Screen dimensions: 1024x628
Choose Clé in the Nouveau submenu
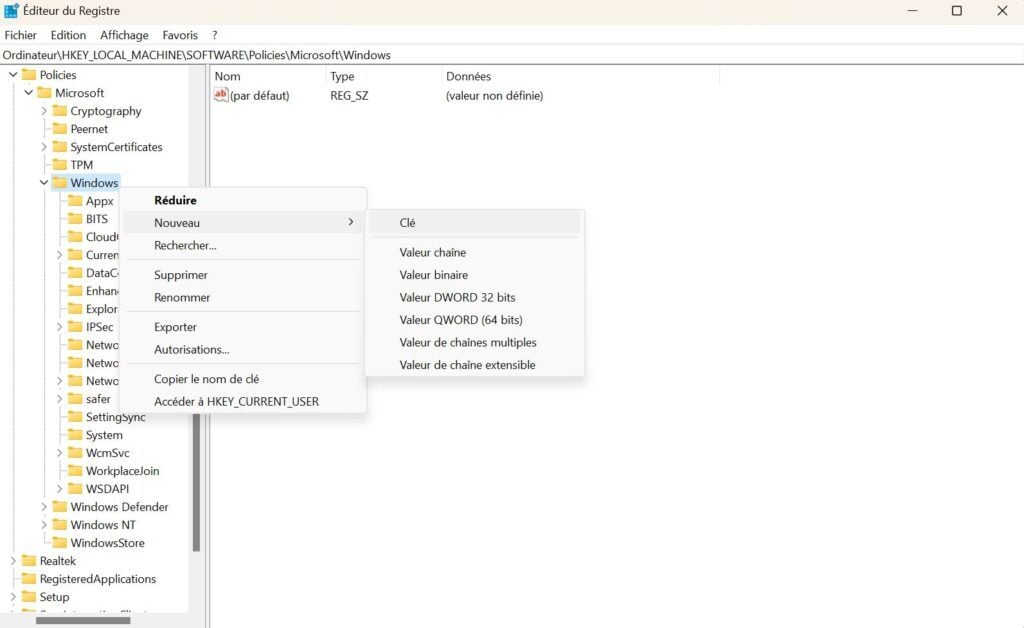tap(475, 223)
